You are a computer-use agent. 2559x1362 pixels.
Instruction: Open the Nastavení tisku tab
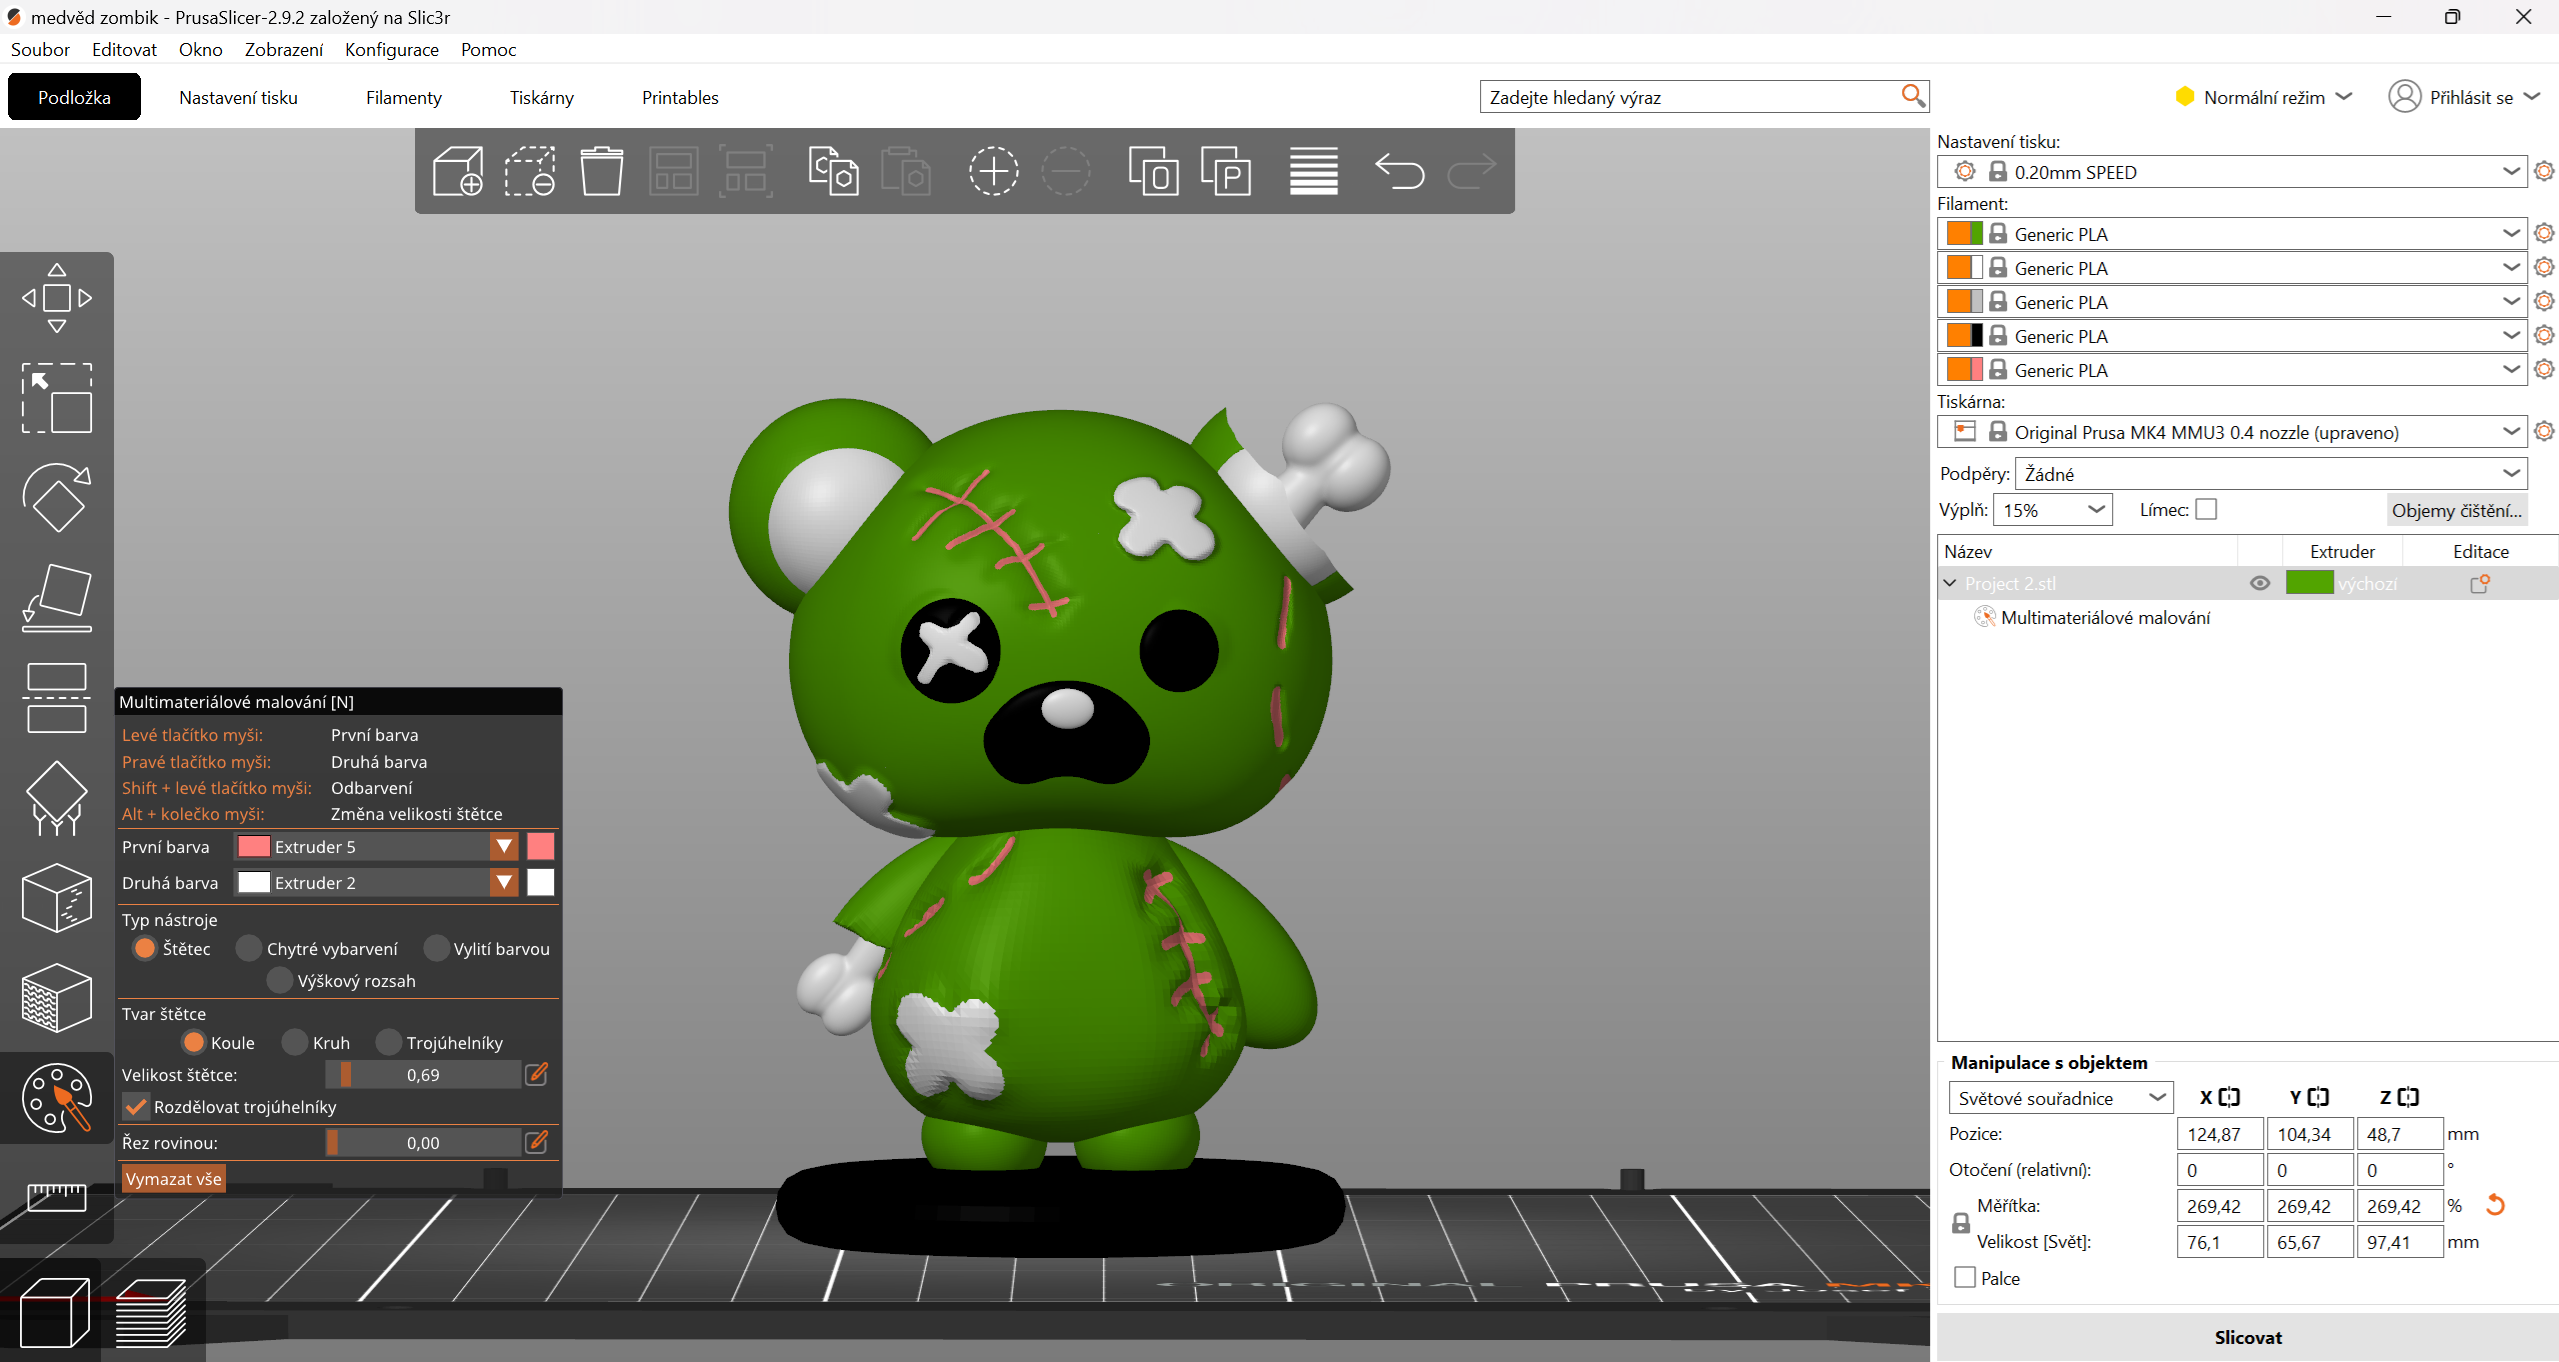(238, 97)
